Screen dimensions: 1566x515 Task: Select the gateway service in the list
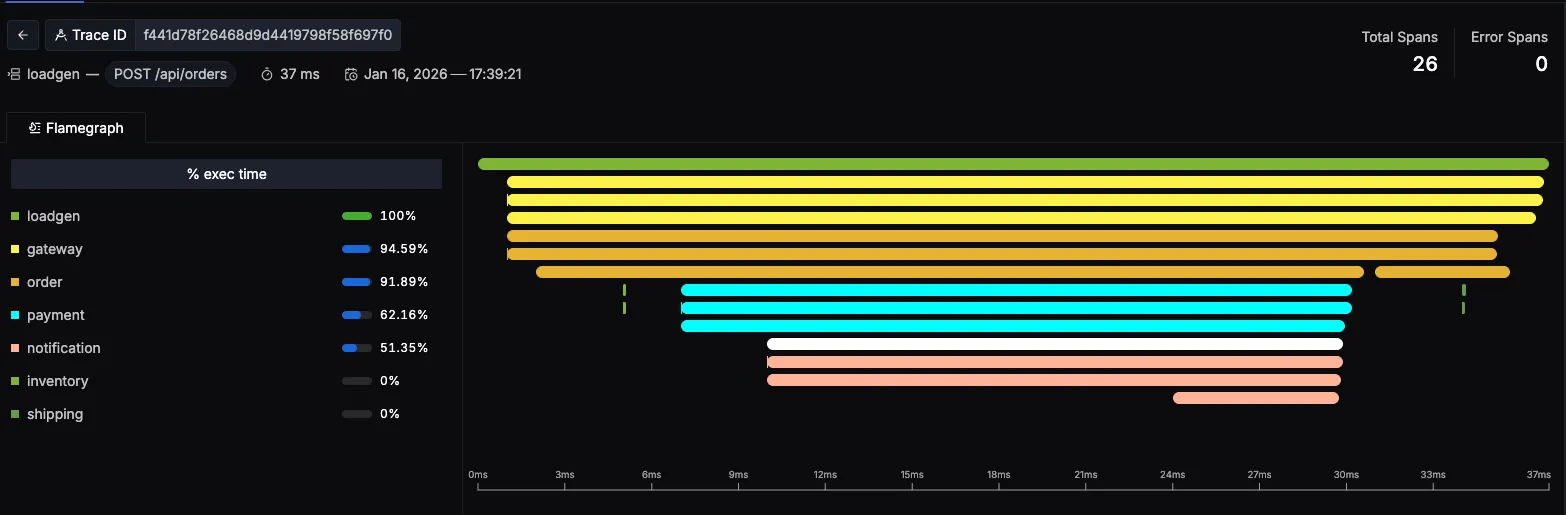(x=54, y=249)
